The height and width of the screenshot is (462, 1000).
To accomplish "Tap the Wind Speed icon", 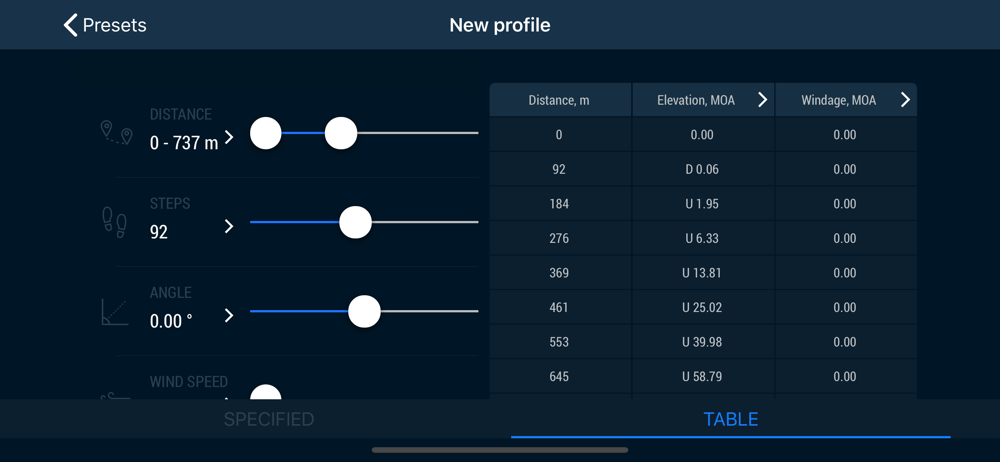I will tap(115, 397).
